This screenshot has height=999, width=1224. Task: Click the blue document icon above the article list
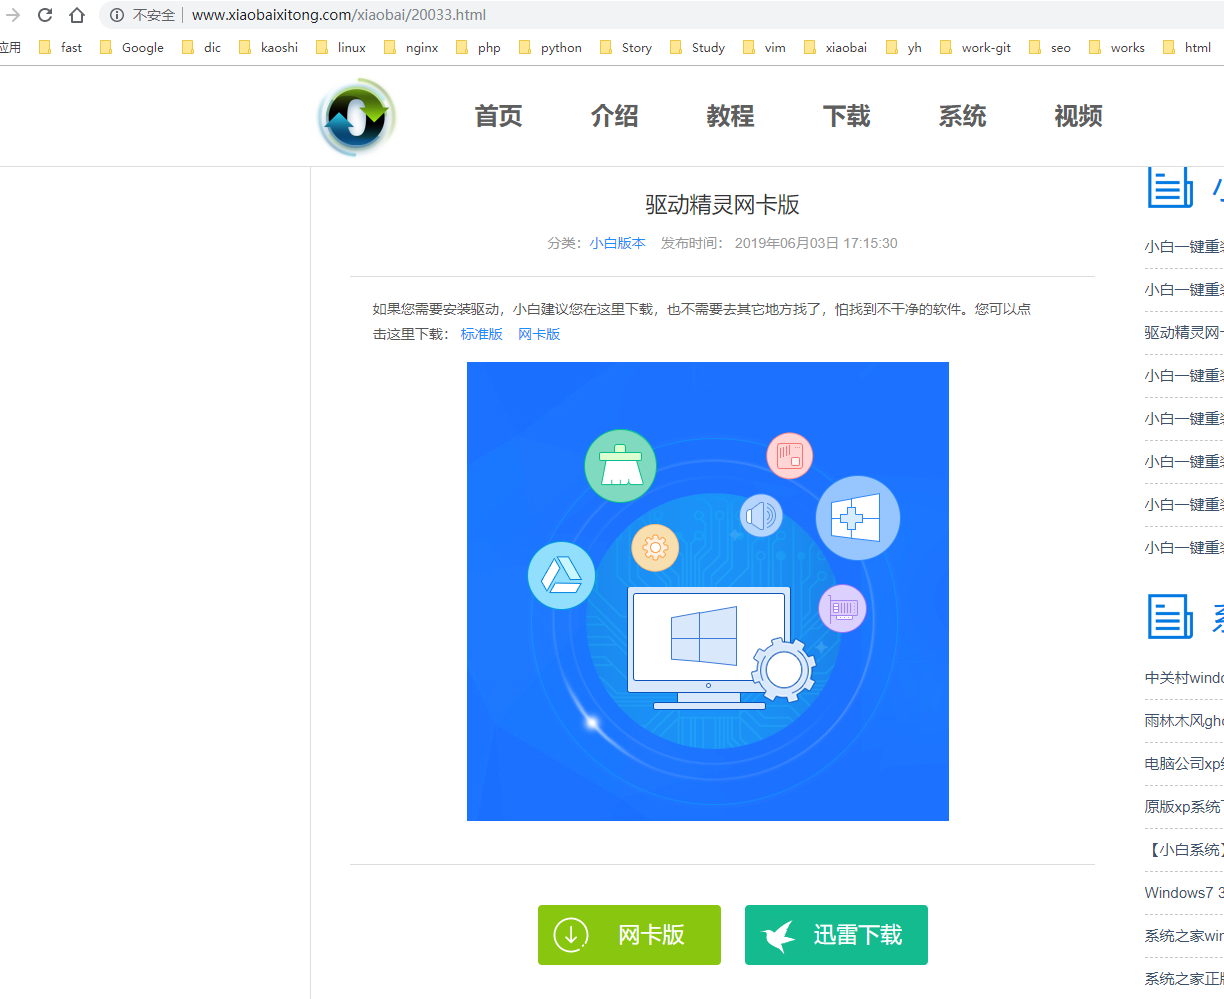coord(1170,187)
